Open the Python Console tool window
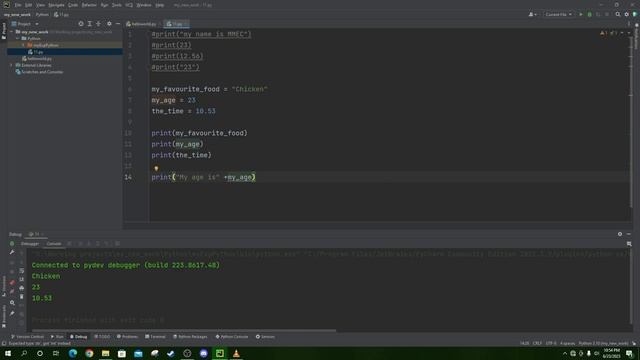Screen dimensions: 640x360 (232, 337)
